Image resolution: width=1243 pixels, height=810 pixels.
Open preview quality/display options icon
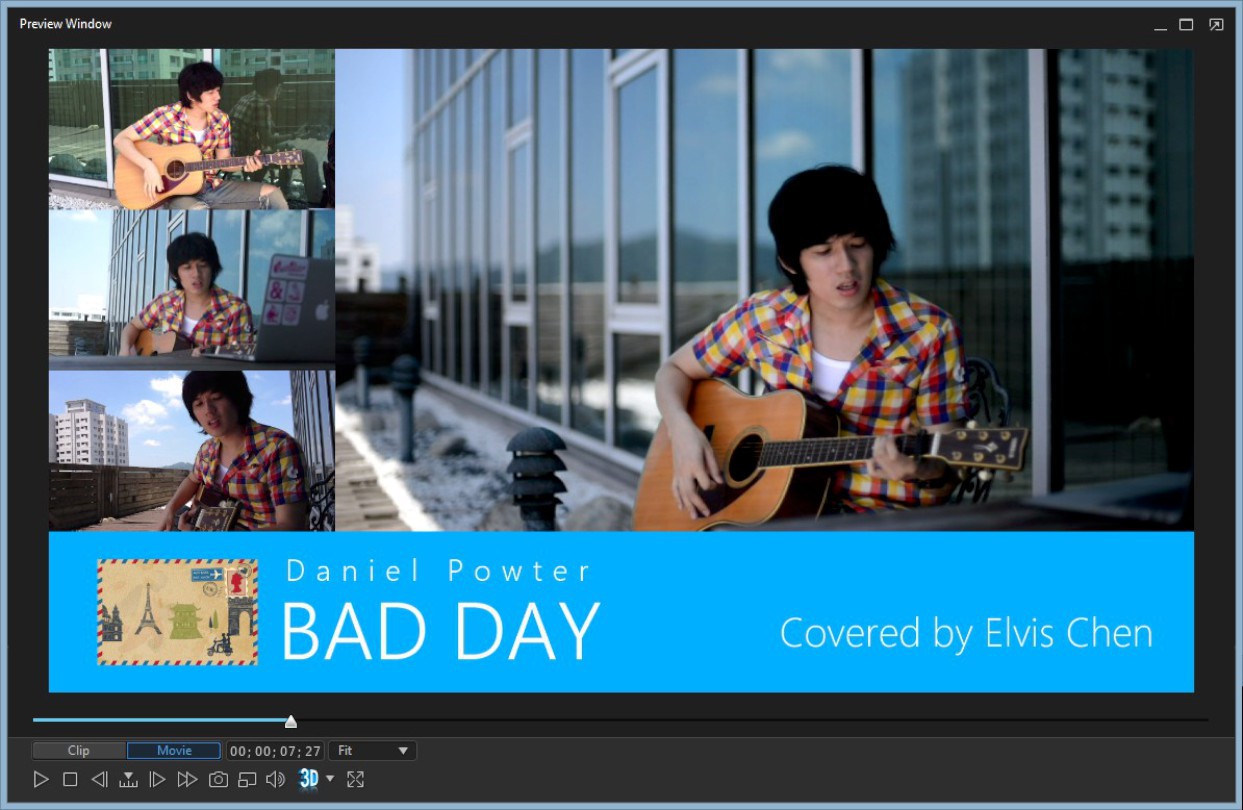tap(247, 779)
